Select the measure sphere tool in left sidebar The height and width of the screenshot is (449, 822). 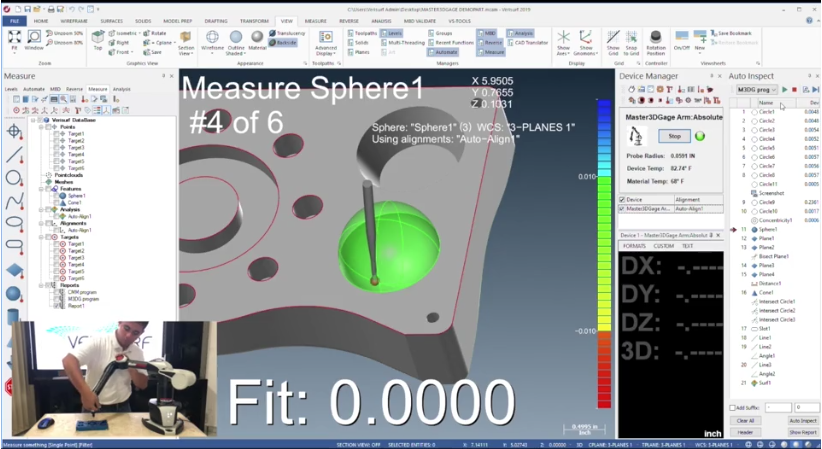point(14,294)
